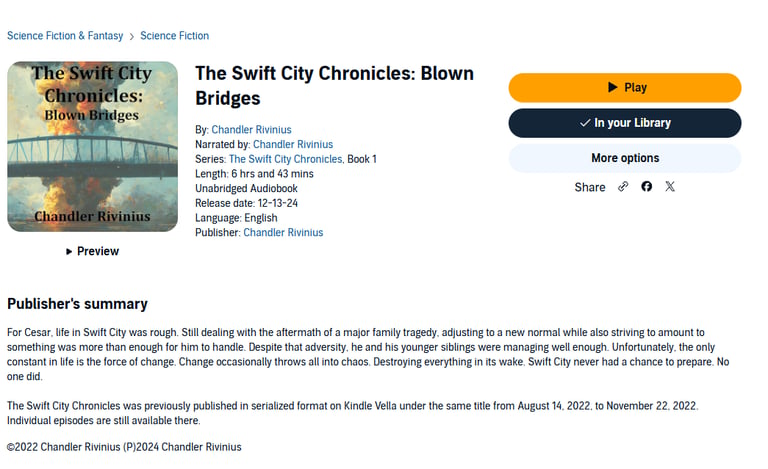Viewport: 768px width, 469px height.
Task: Click the In your Library button
Action: tap(624, 123)
